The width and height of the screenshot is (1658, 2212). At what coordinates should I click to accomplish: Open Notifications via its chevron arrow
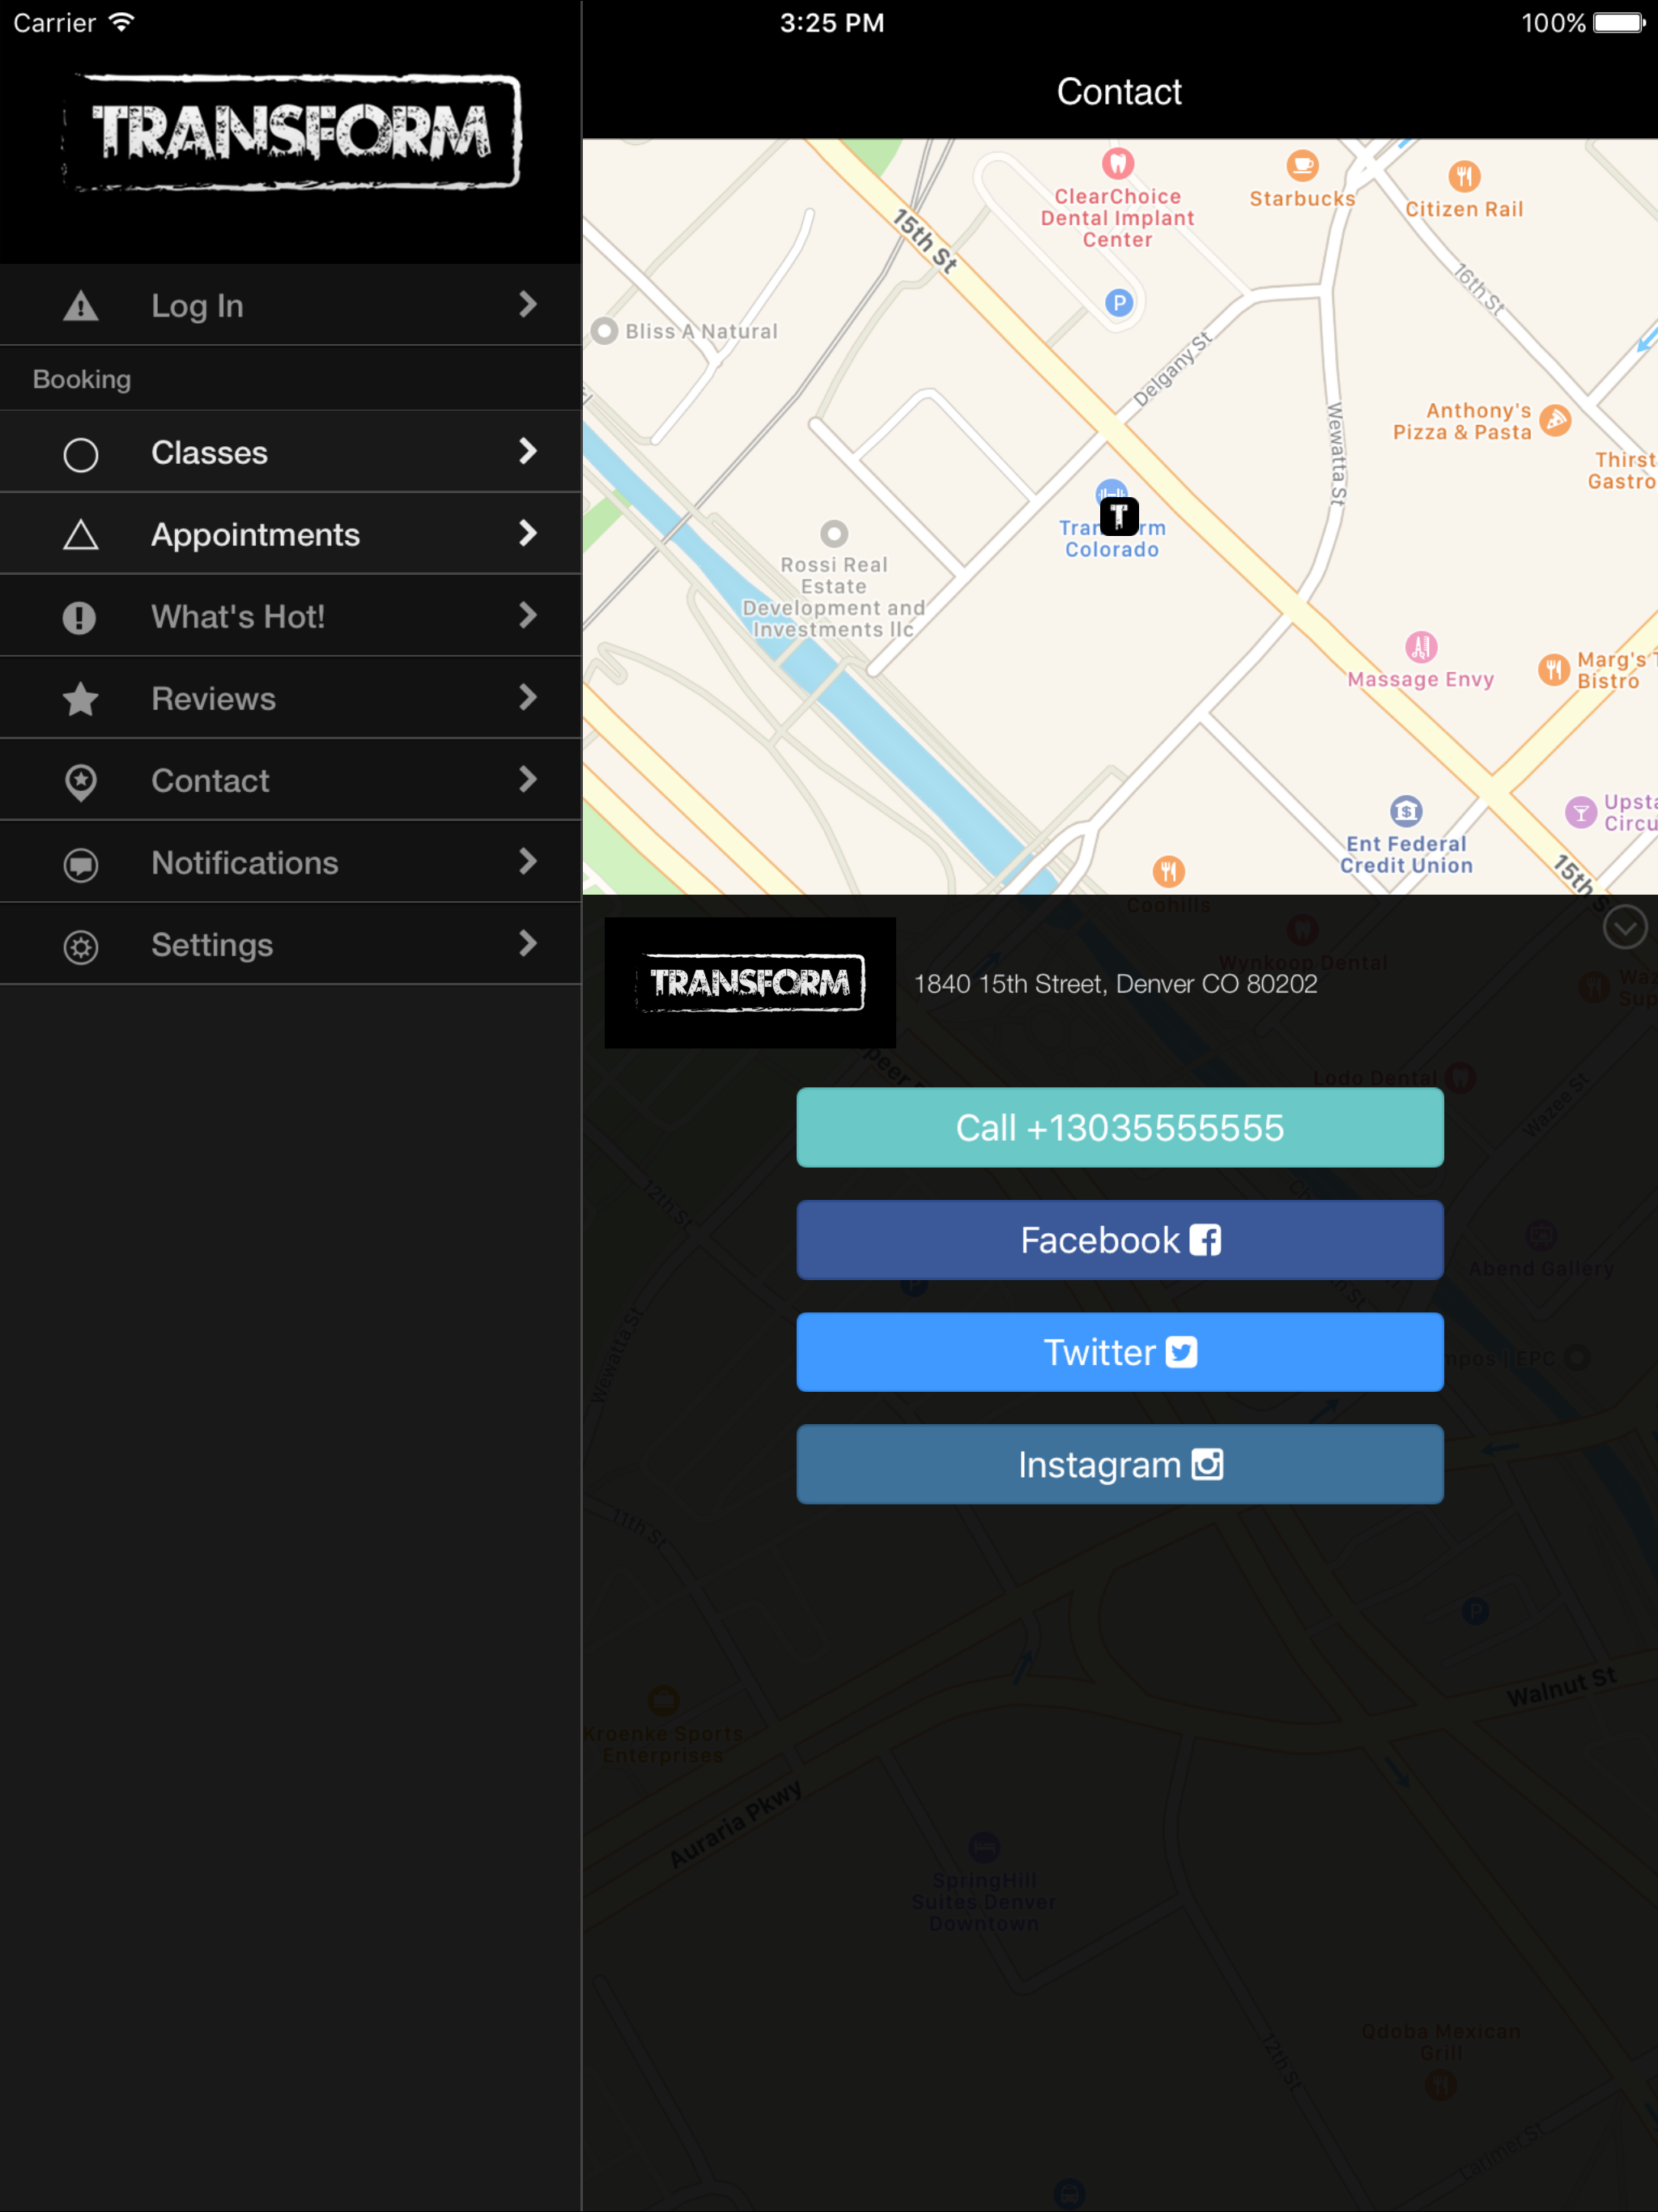[x=528, y=862]
